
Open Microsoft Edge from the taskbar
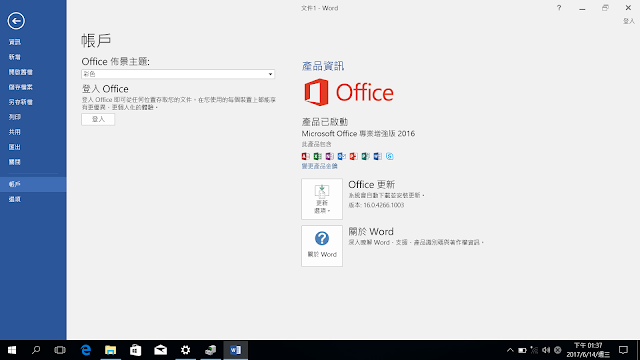pyautogui.click(x=86, y=350)
